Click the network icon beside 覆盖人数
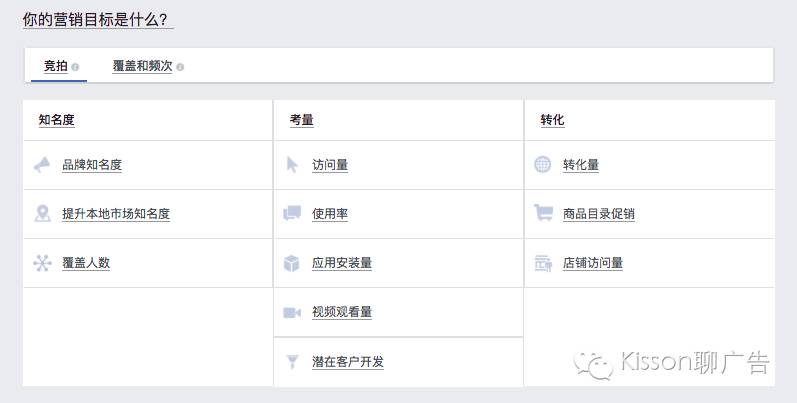797x403 pixels. tap(42, 263)
